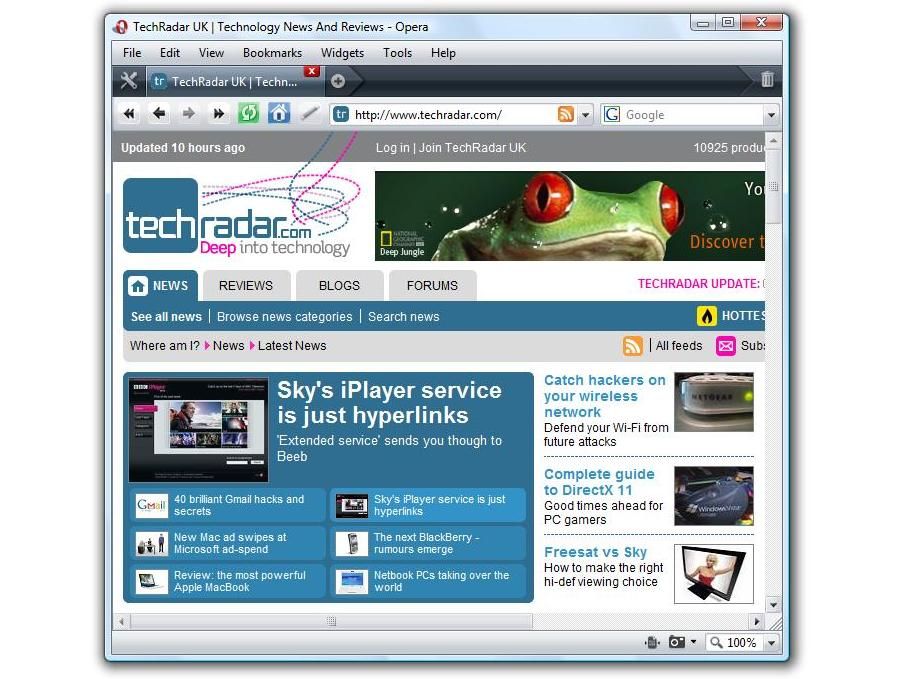Screen dimensions: 905x679
Task: Click the address bar URL field
Action: [453, 115]
